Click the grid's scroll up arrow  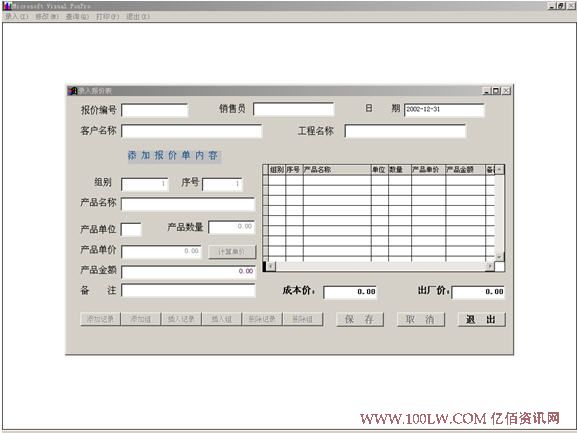point(499,170)
